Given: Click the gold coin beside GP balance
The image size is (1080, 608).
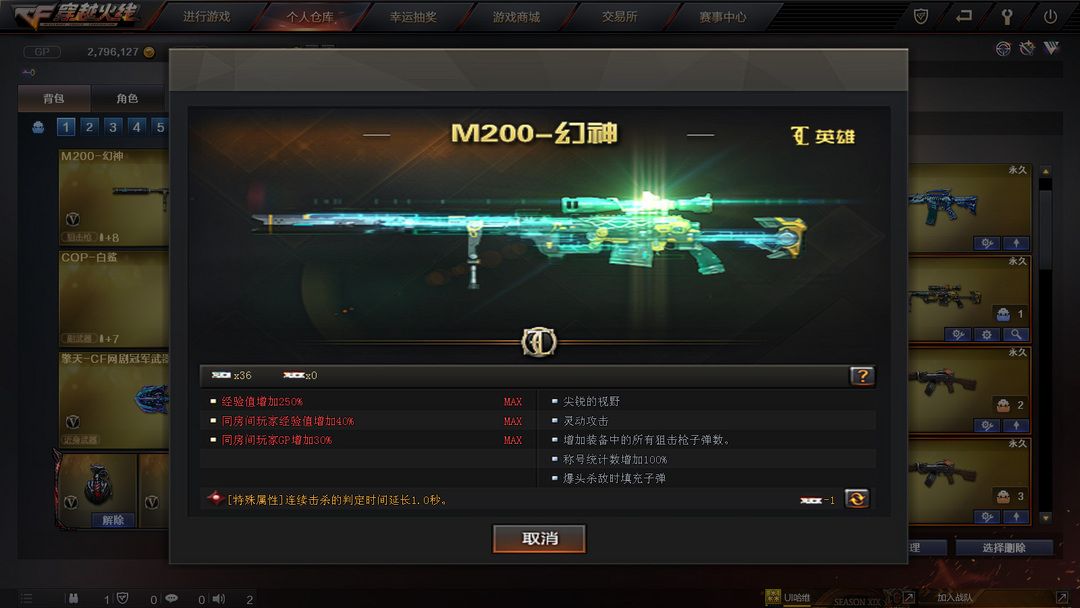Looking at the screenshot, I should (x=149, y=52).
